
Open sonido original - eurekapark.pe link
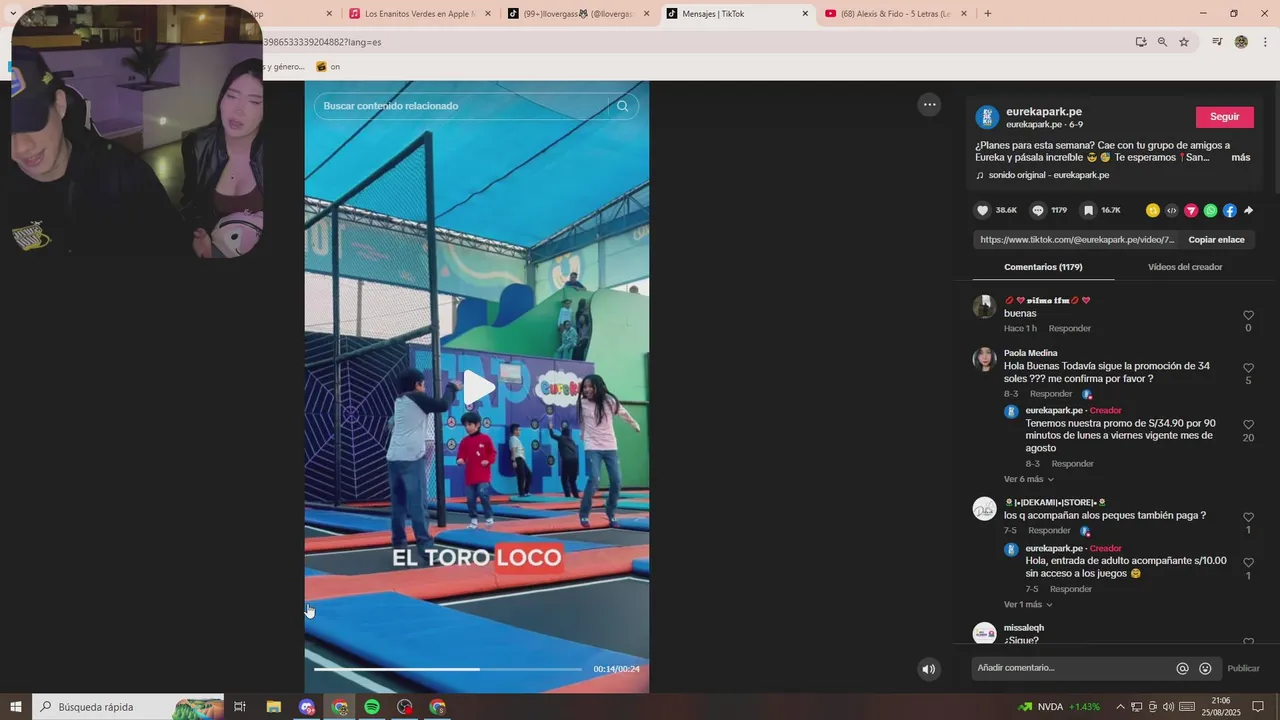pos(1048,175)
